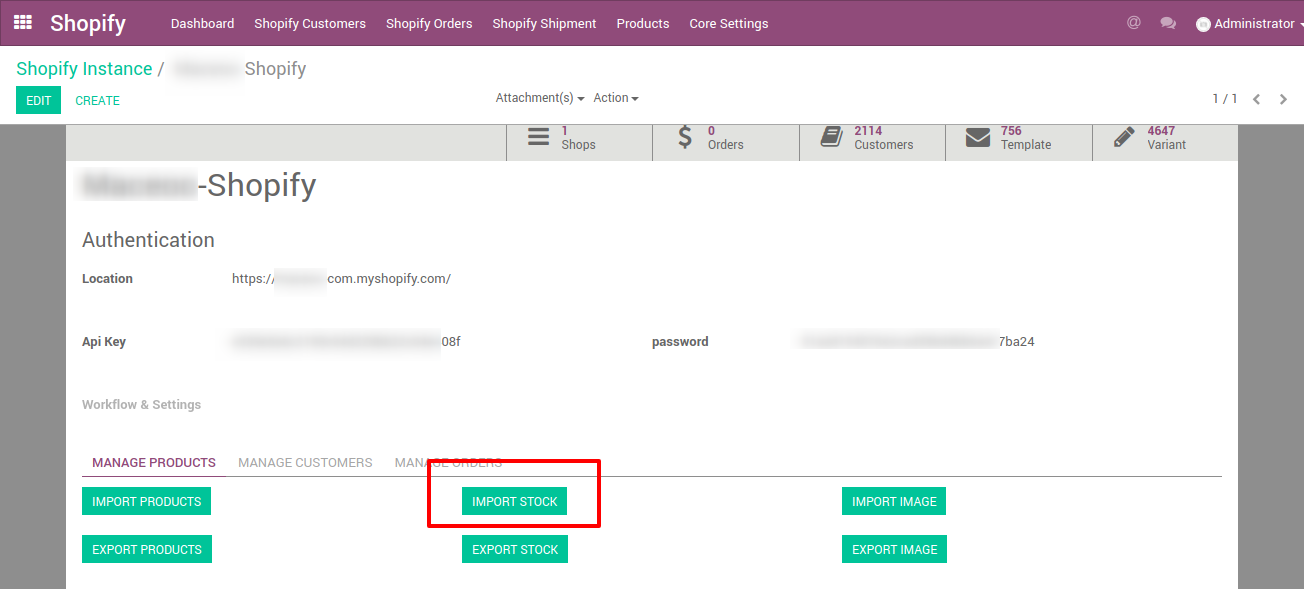This screenshot has height=589, width=1304.
Task: Open the Variant stat with pencil icon
Action: (1165, 138)
